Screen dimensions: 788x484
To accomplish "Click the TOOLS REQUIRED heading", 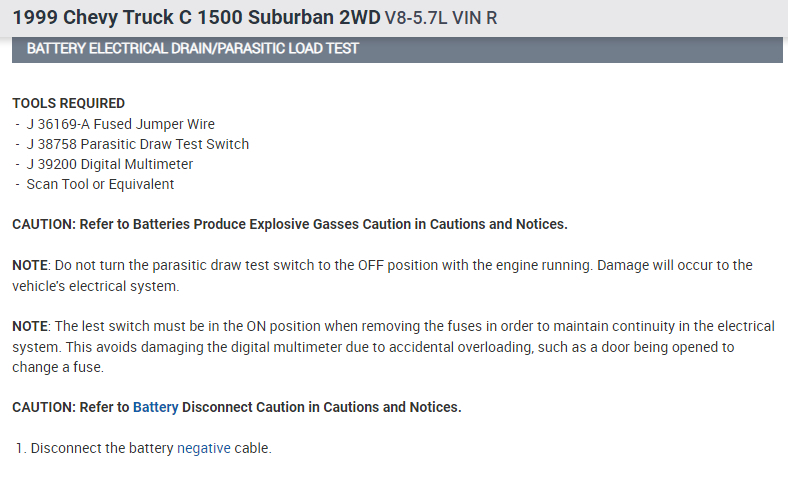I will pyautogui.click(x=68, y=103).
